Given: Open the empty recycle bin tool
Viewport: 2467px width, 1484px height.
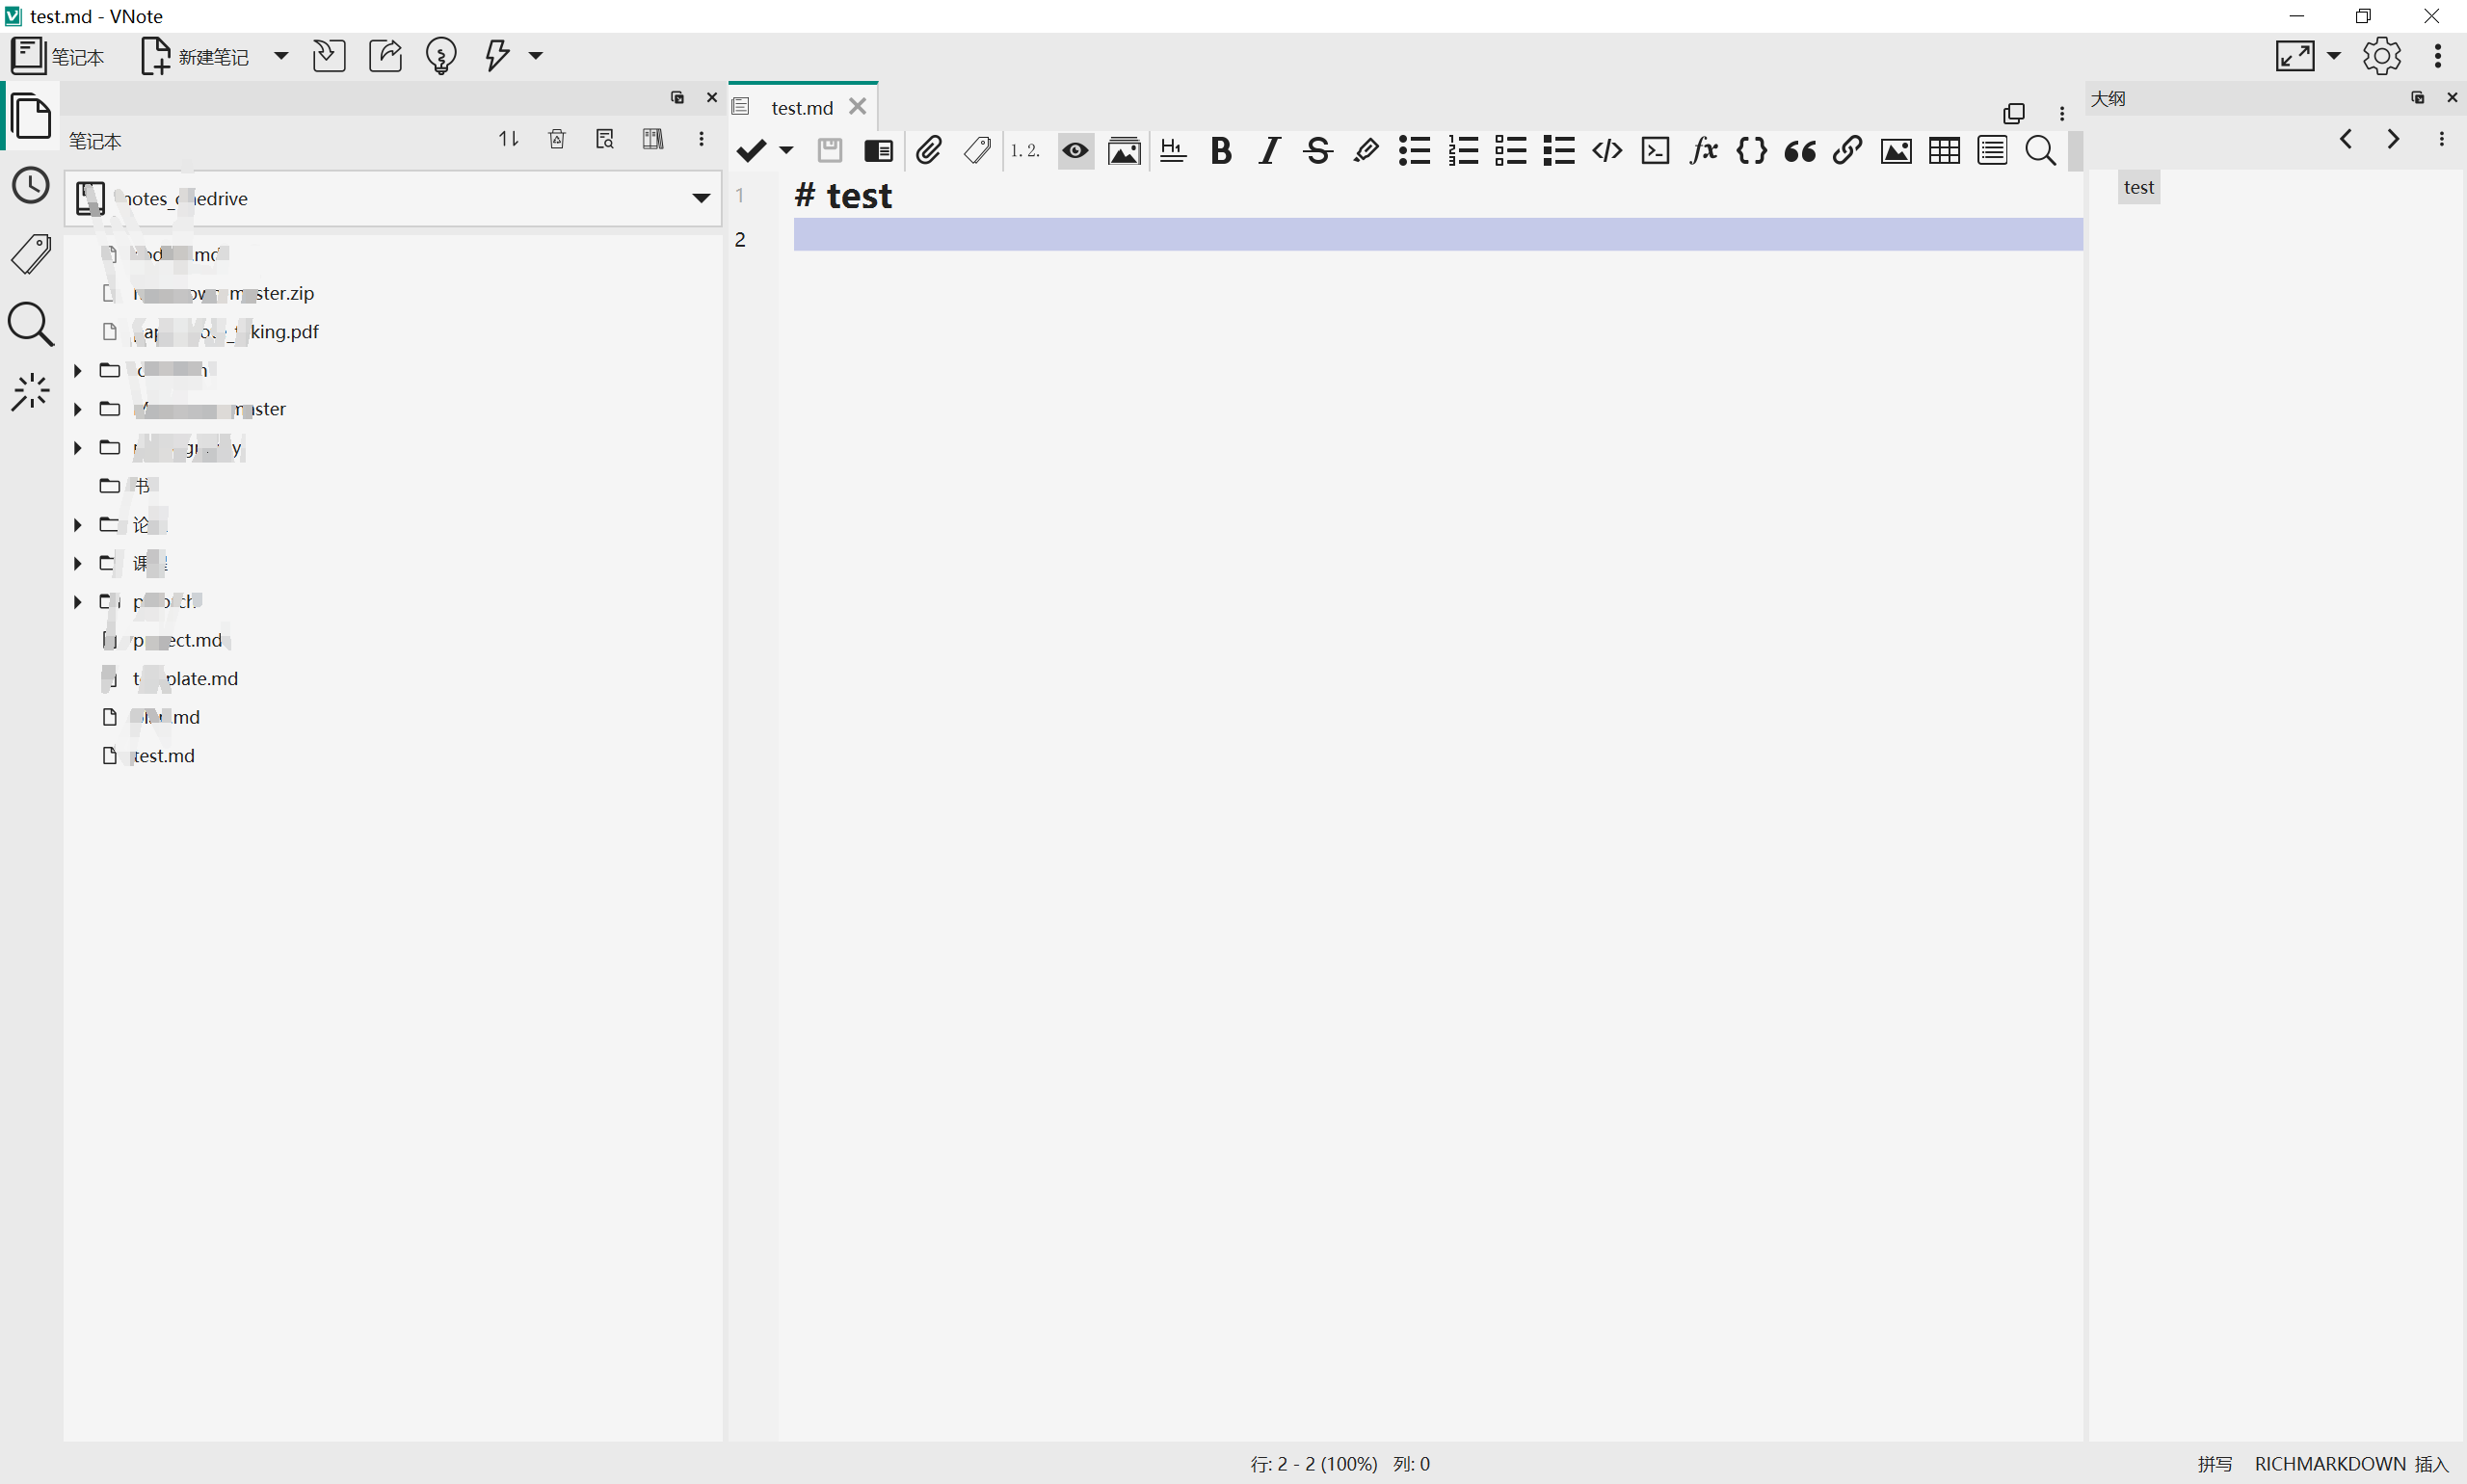Looking at the screenshot, I should click(x=557, y=139).
